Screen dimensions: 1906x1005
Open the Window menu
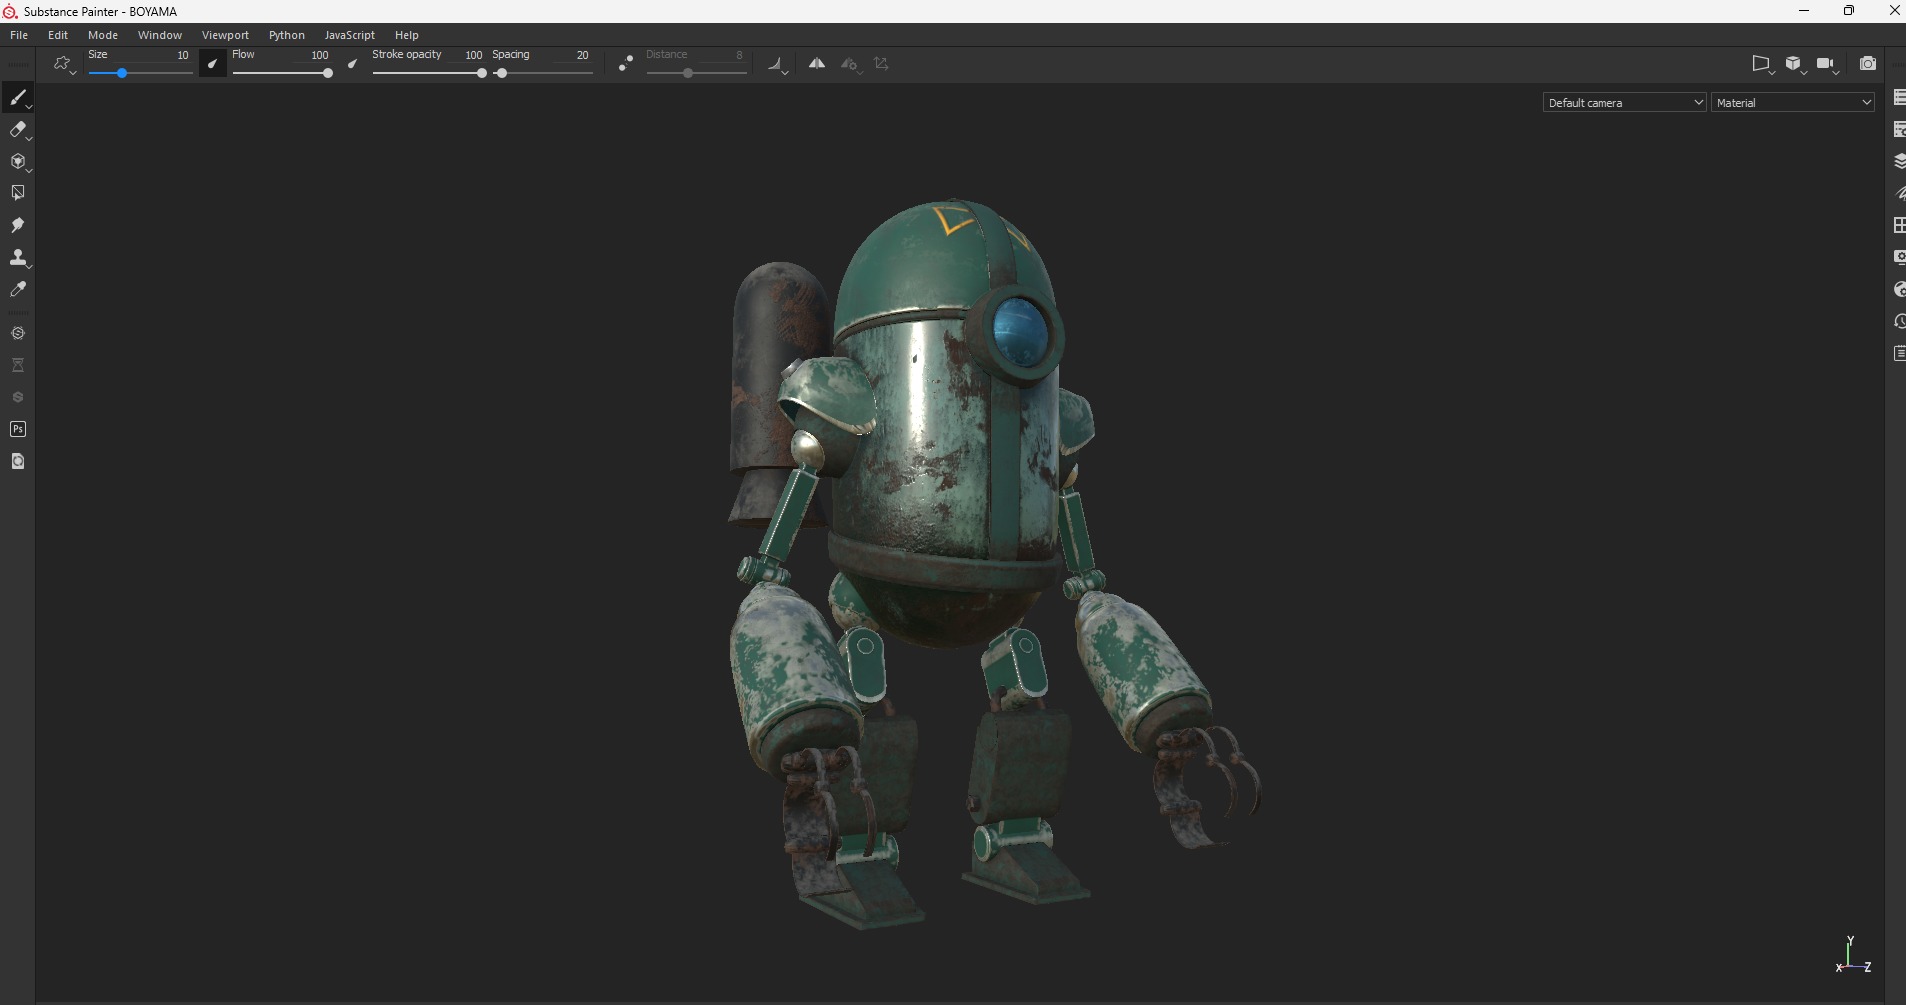click(160, 35)
